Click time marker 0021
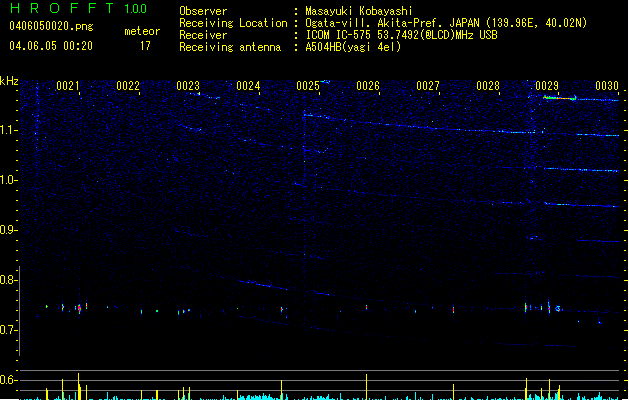This screenshot has width=629, height=400. click(x=68, y=86)
